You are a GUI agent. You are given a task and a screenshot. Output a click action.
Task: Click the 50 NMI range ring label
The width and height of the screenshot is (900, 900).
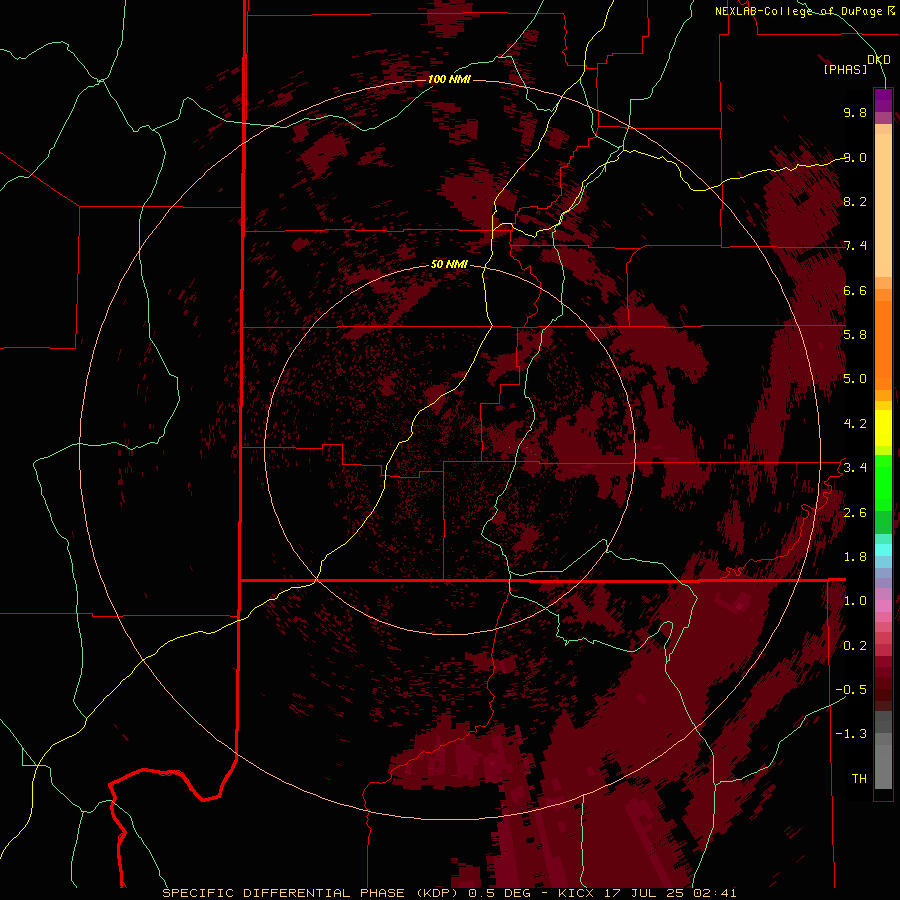click(x=449, y=264)
